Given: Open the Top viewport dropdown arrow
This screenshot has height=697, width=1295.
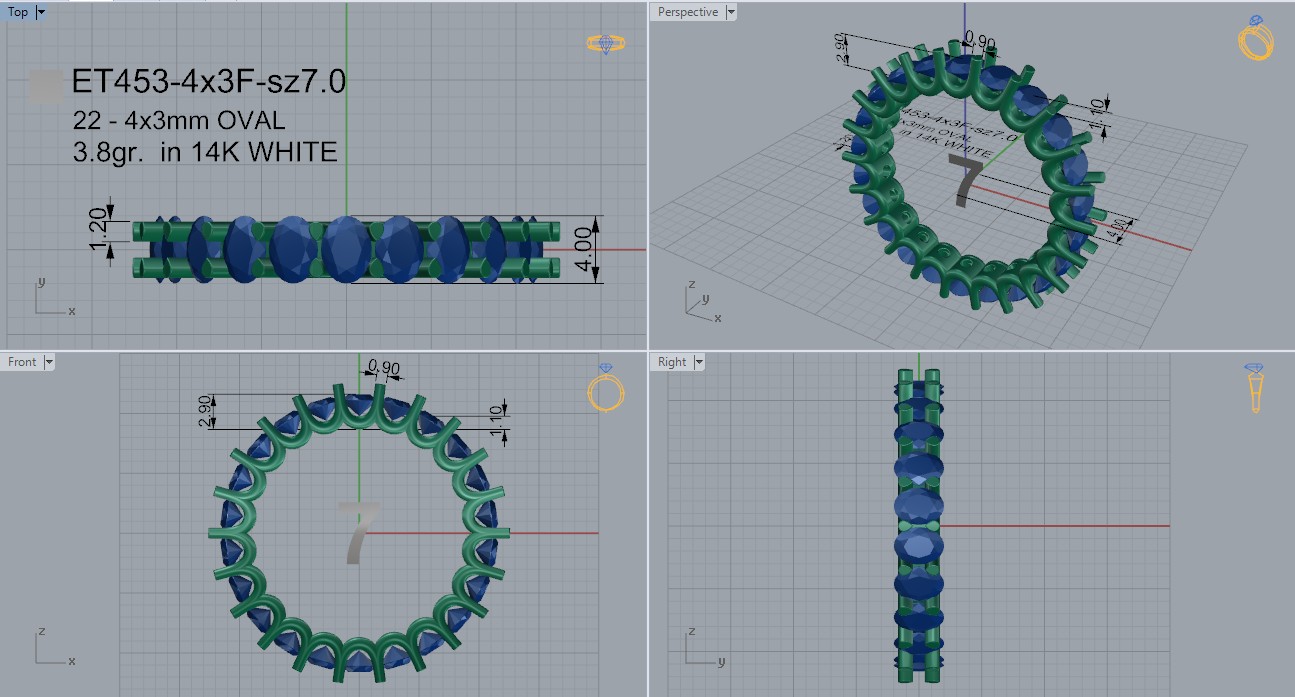Looking at the screenshot, I should point(41,12).
